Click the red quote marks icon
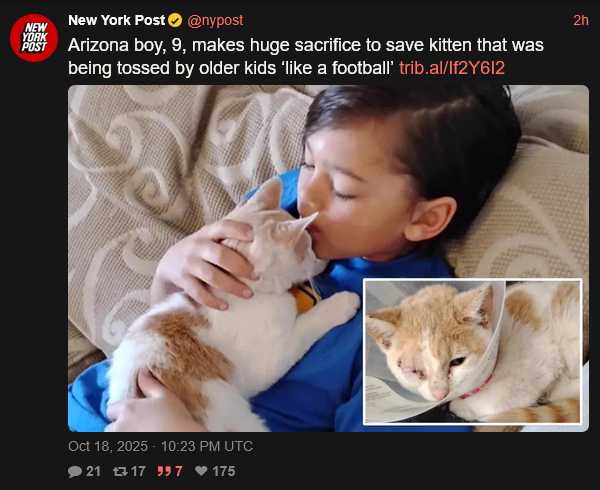Screen dimensions: 600x490 [164, 471]
